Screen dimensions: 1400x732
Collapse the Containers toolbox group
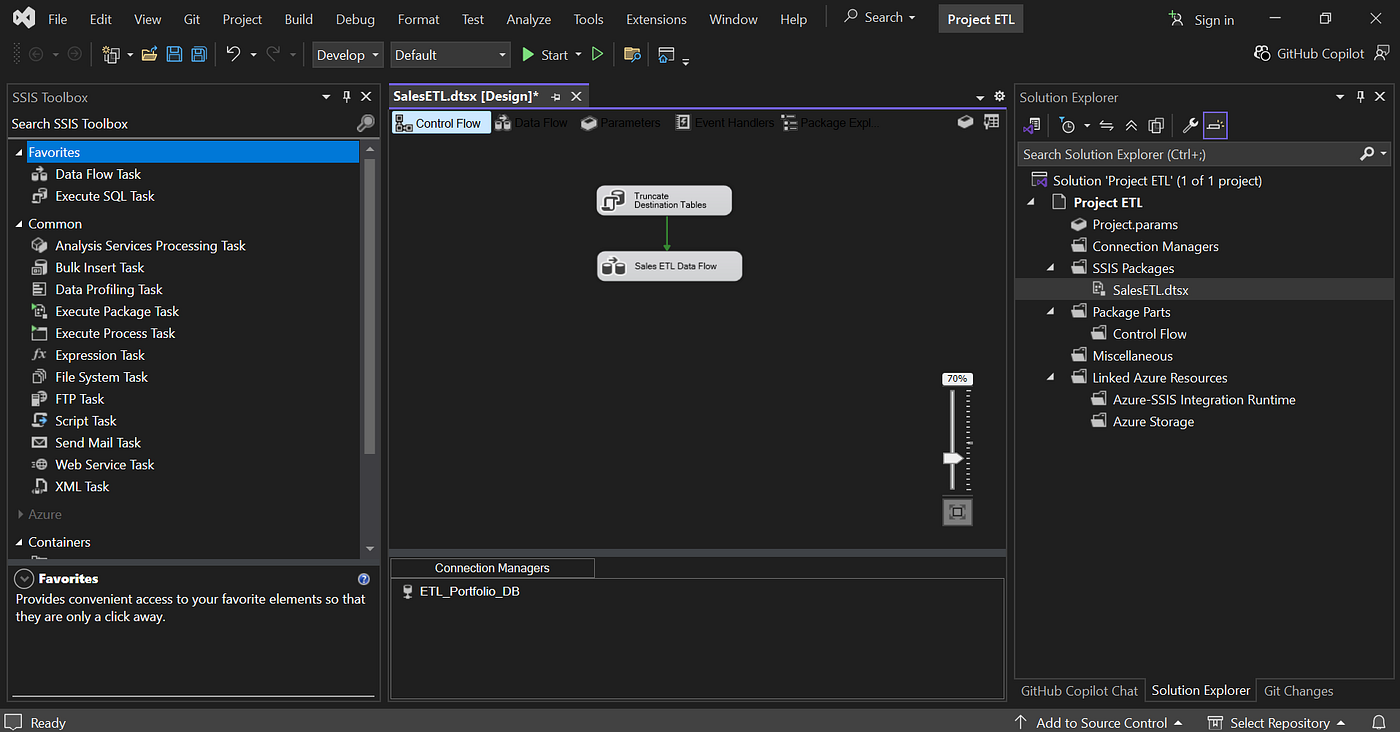tap(19, 542)
